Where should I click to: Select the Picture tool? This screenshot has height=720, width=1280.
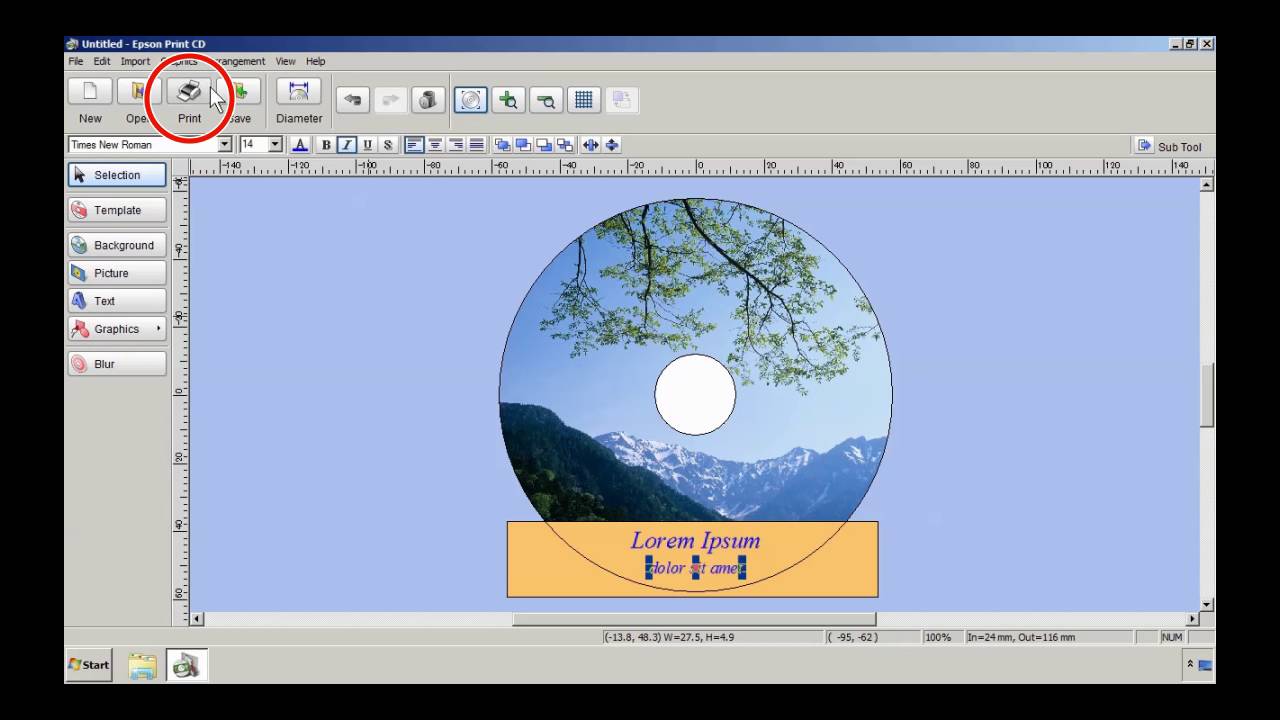(117, 273)
